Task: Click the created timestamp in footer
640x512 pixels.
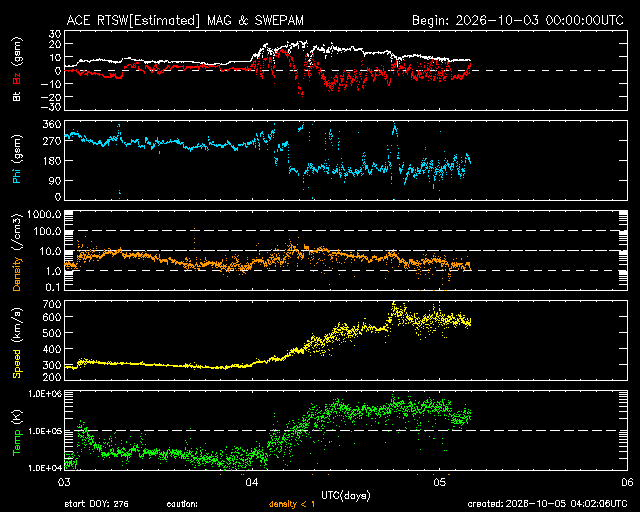Action: (547, 504)
